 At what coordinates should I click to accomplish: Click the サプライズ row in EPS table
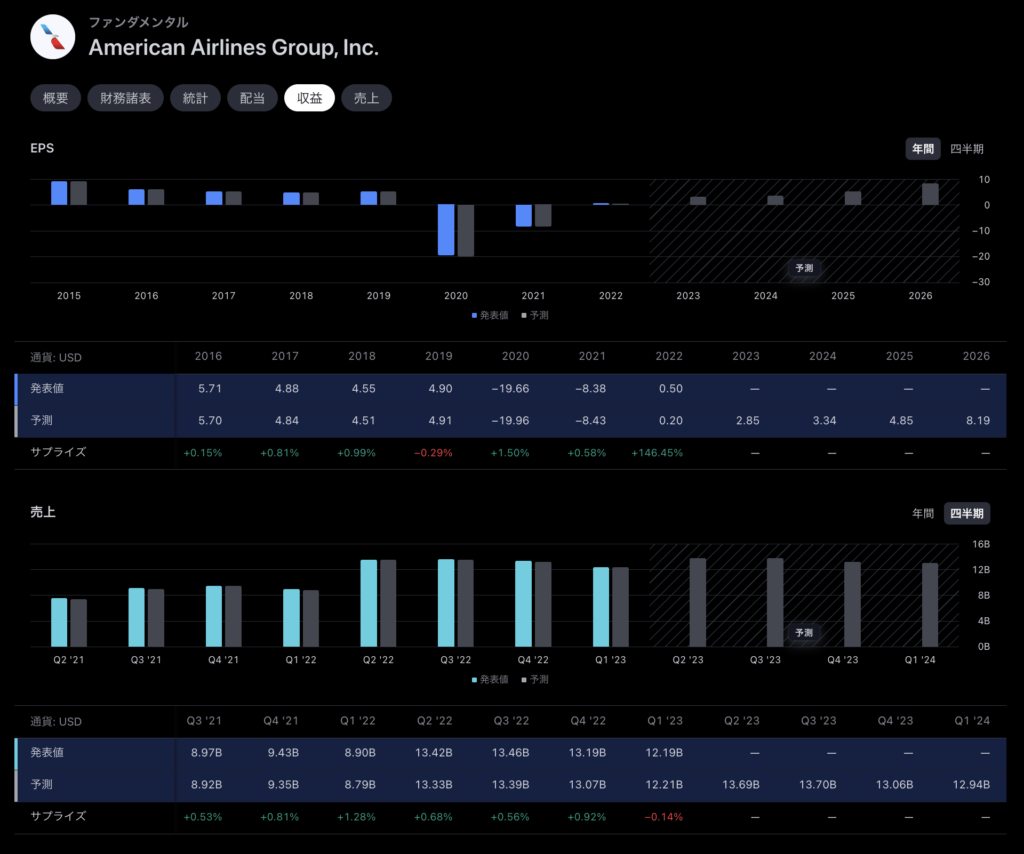511,452
